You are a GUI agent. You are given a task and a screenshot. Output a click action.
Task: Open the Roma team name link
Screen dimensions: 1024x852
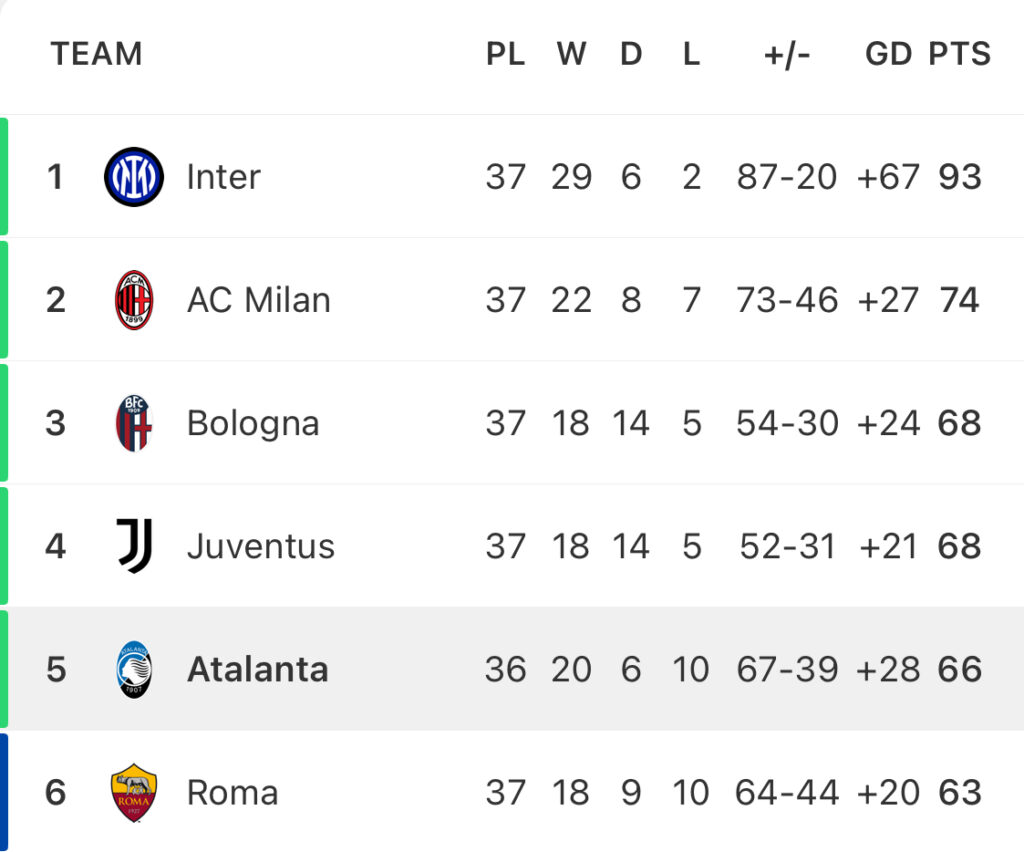click(232, 793)
